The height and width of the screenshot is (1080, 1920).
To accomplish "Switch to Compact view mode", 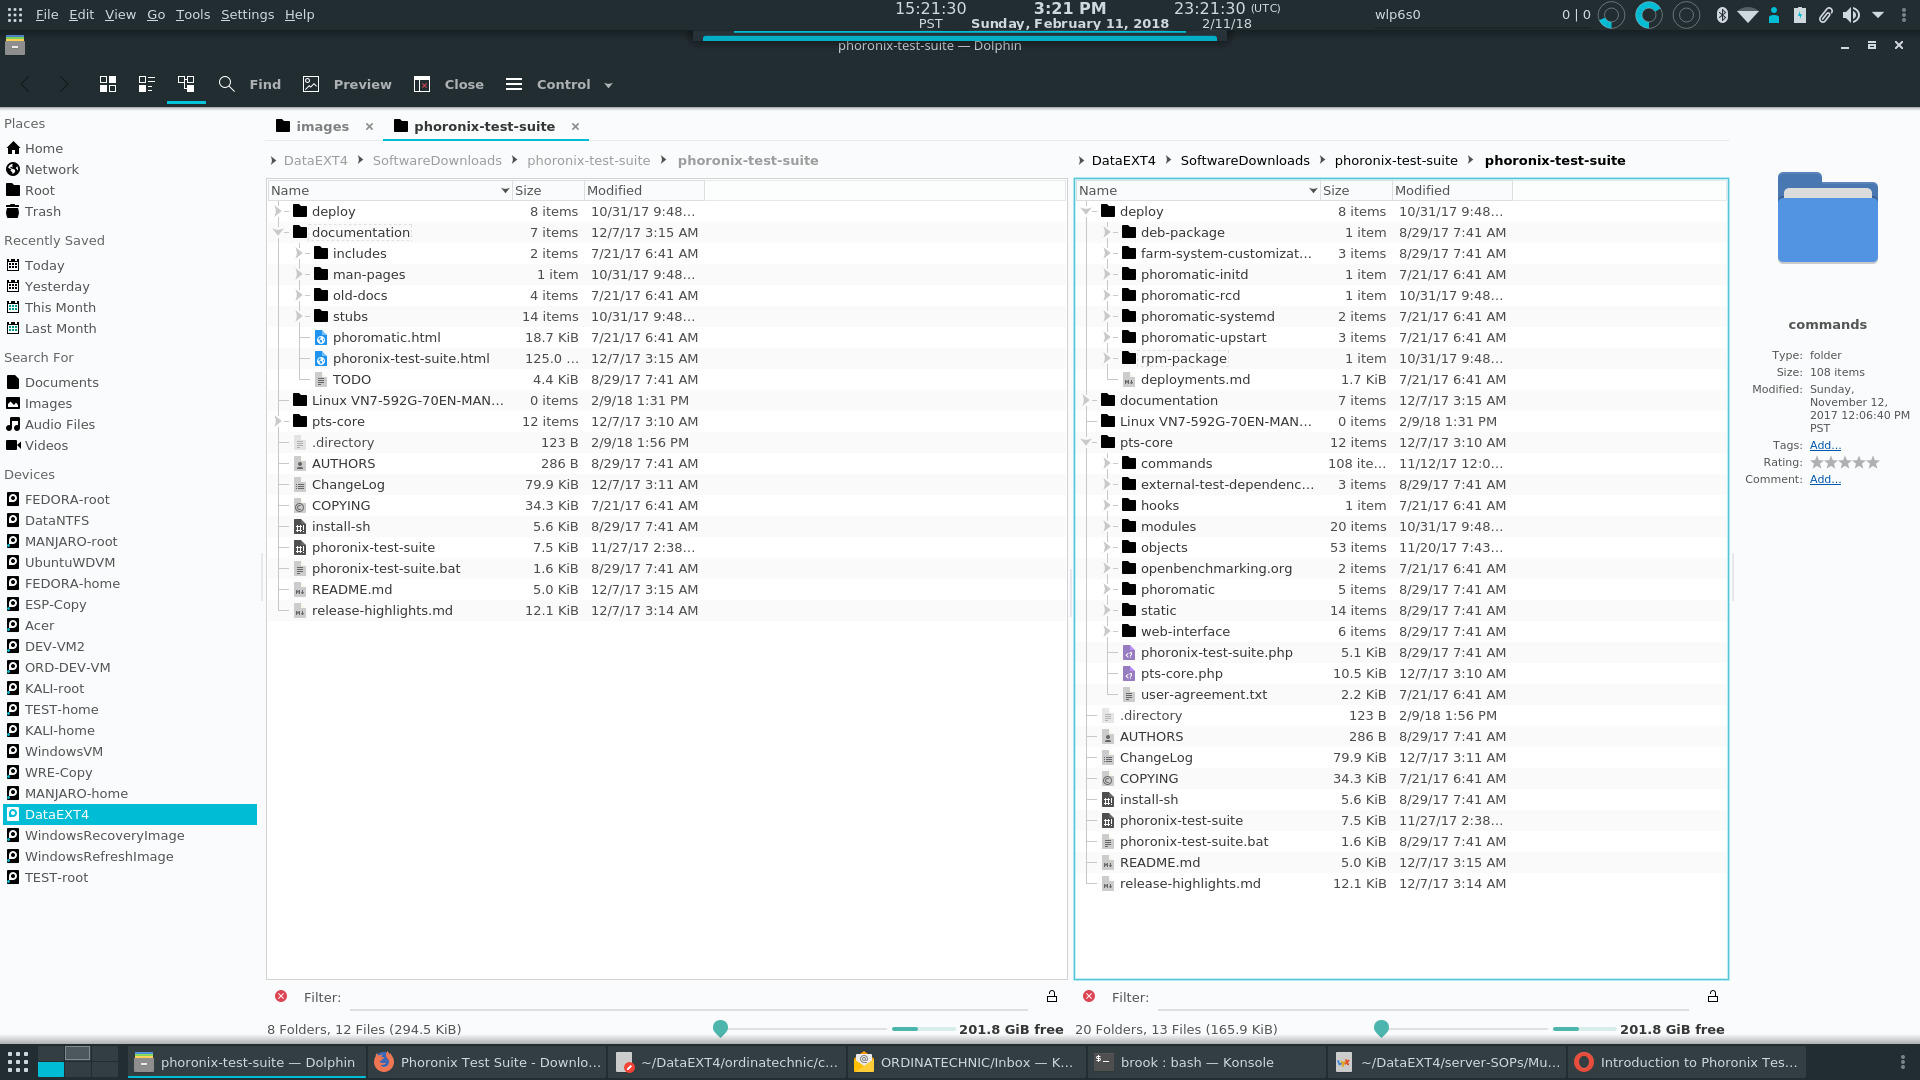I will (x=147, y=84).
